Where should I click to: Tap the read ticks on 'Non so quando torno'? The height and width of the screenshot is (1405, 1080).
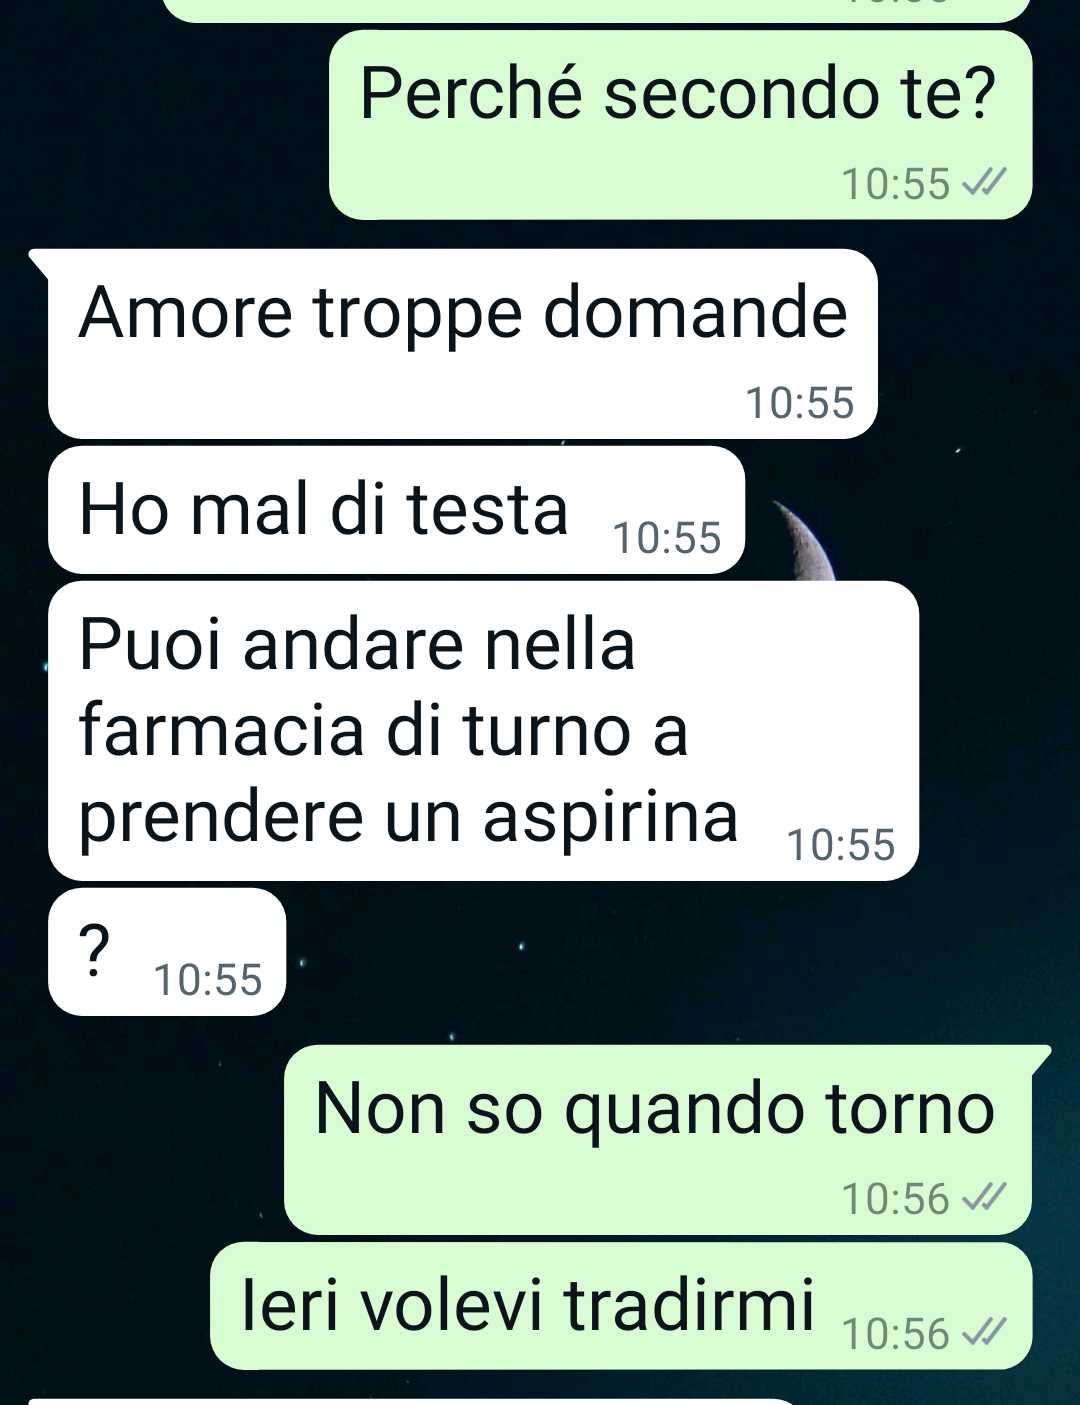(x=982, y=1198)
